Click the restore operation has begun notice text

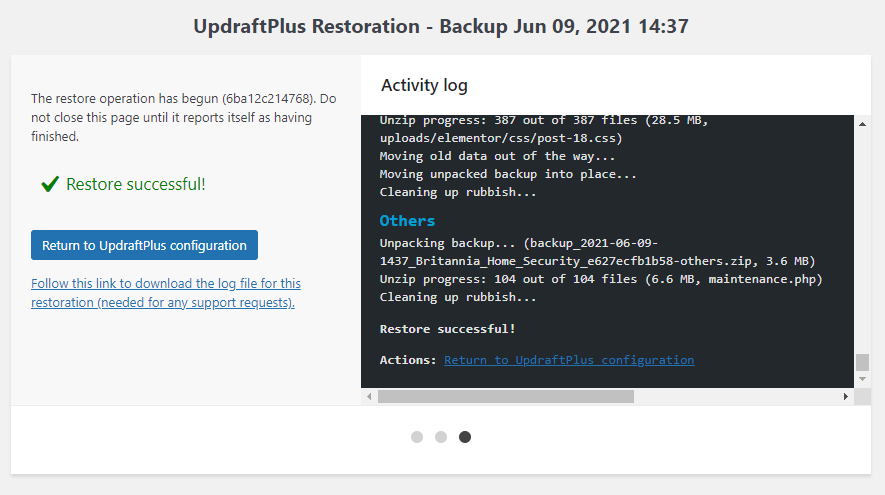point(183,117)
